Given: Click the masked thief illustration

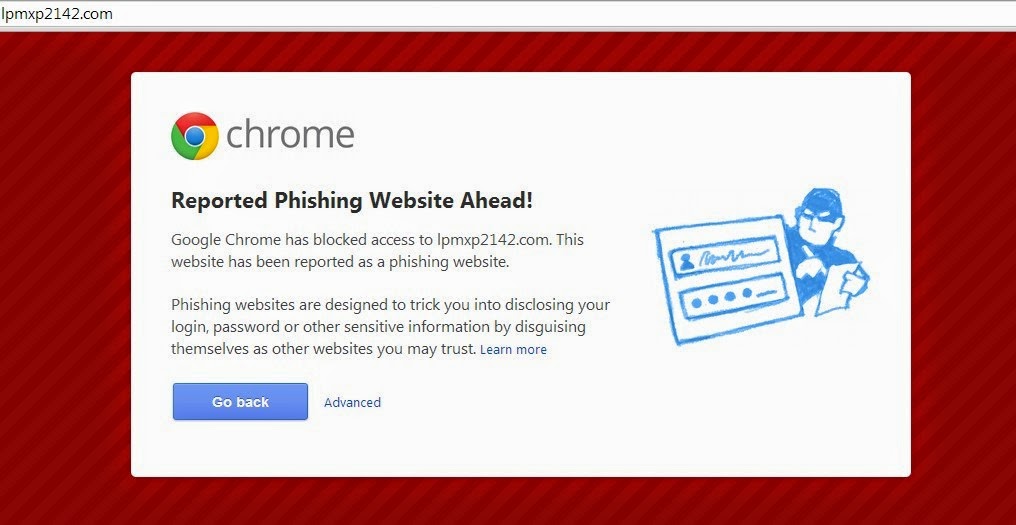Looking at the screenshot, I should coord(761,267).
